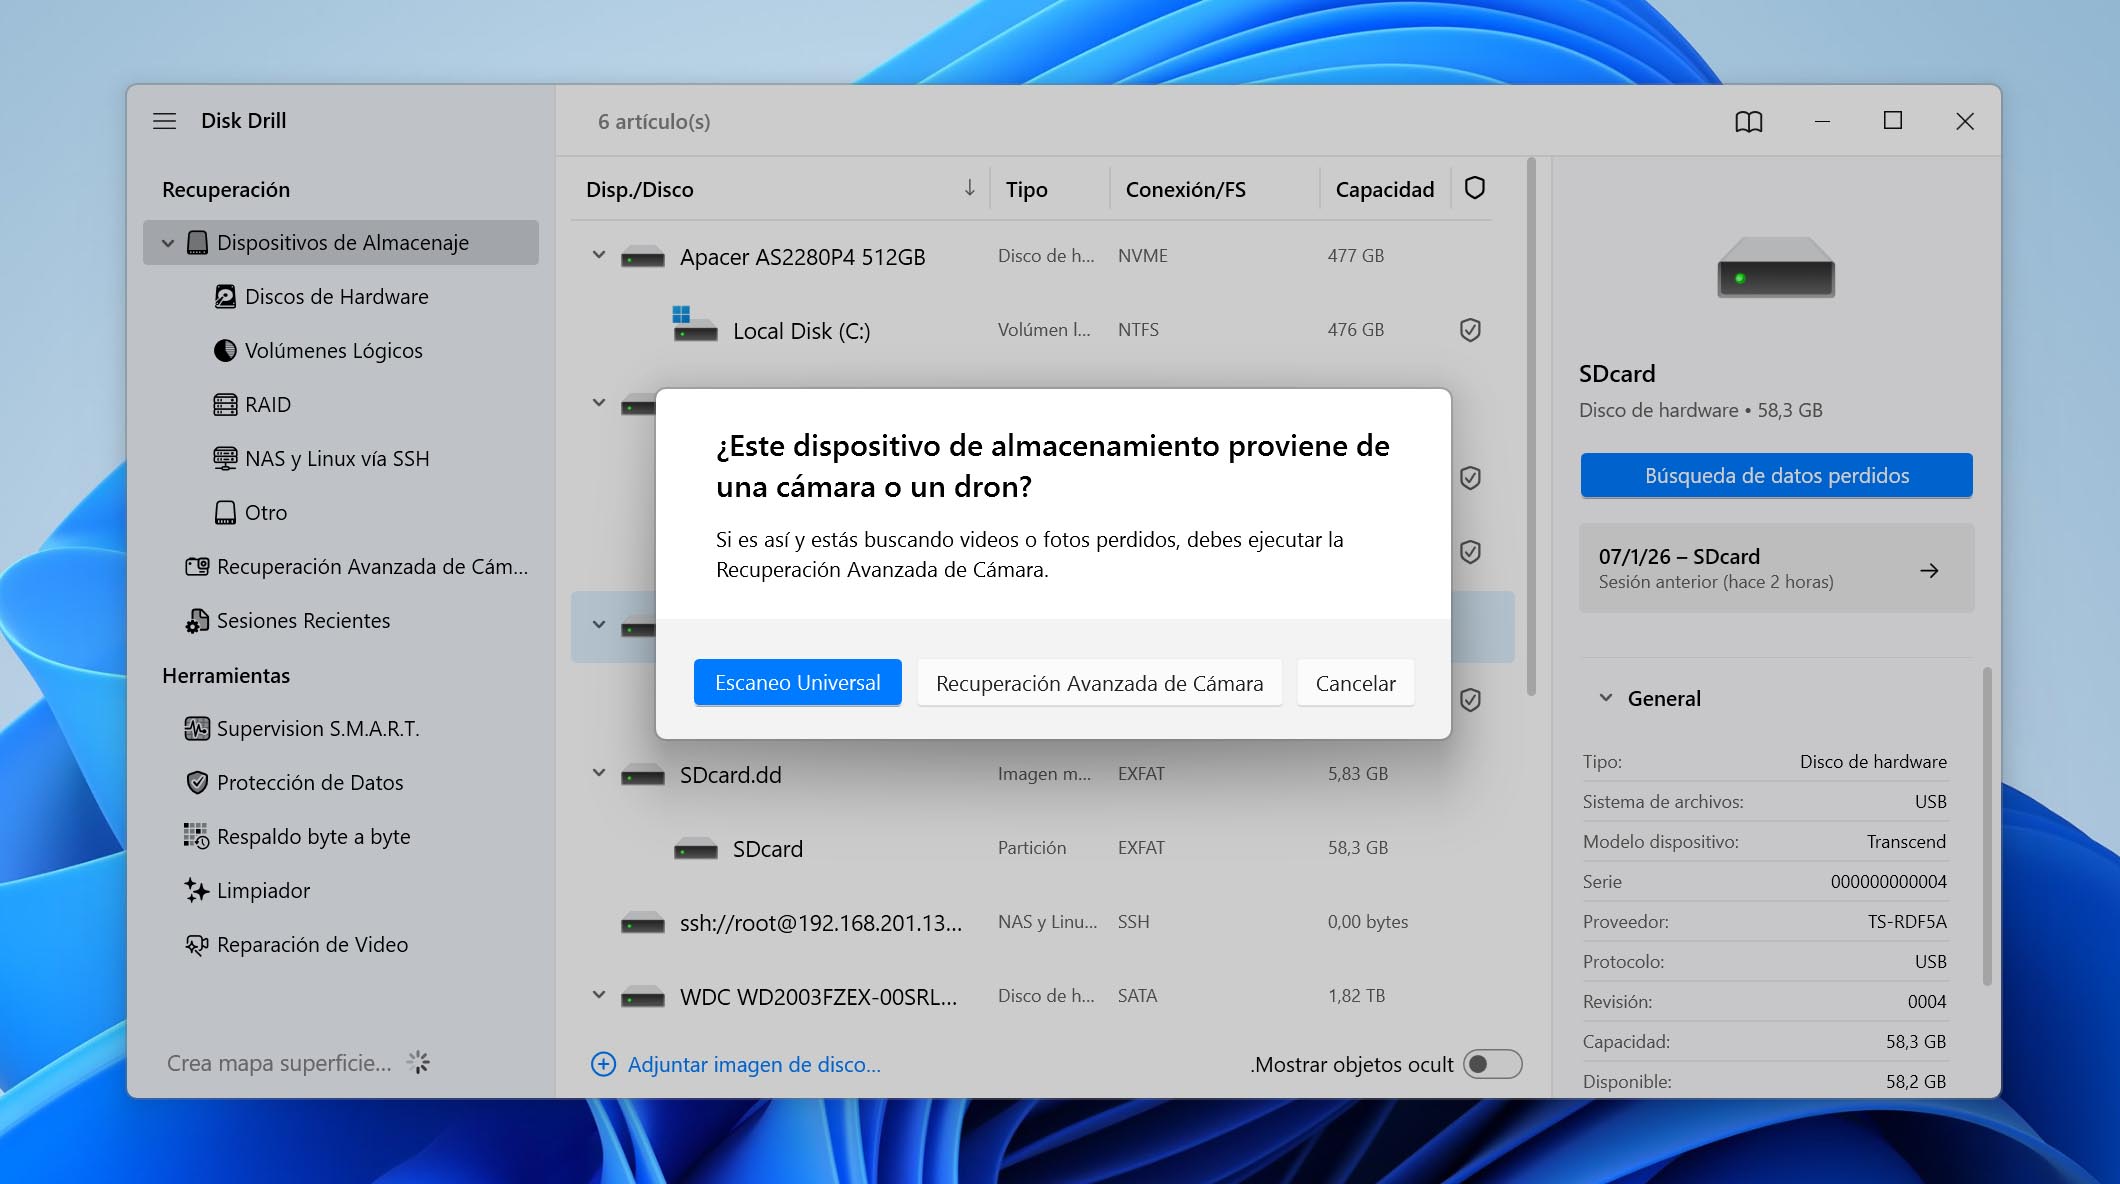This screenshot has height=1184, width=2120.
Task: Click the Crea mapa superficie status text
Action: (x=279, y=1063)
